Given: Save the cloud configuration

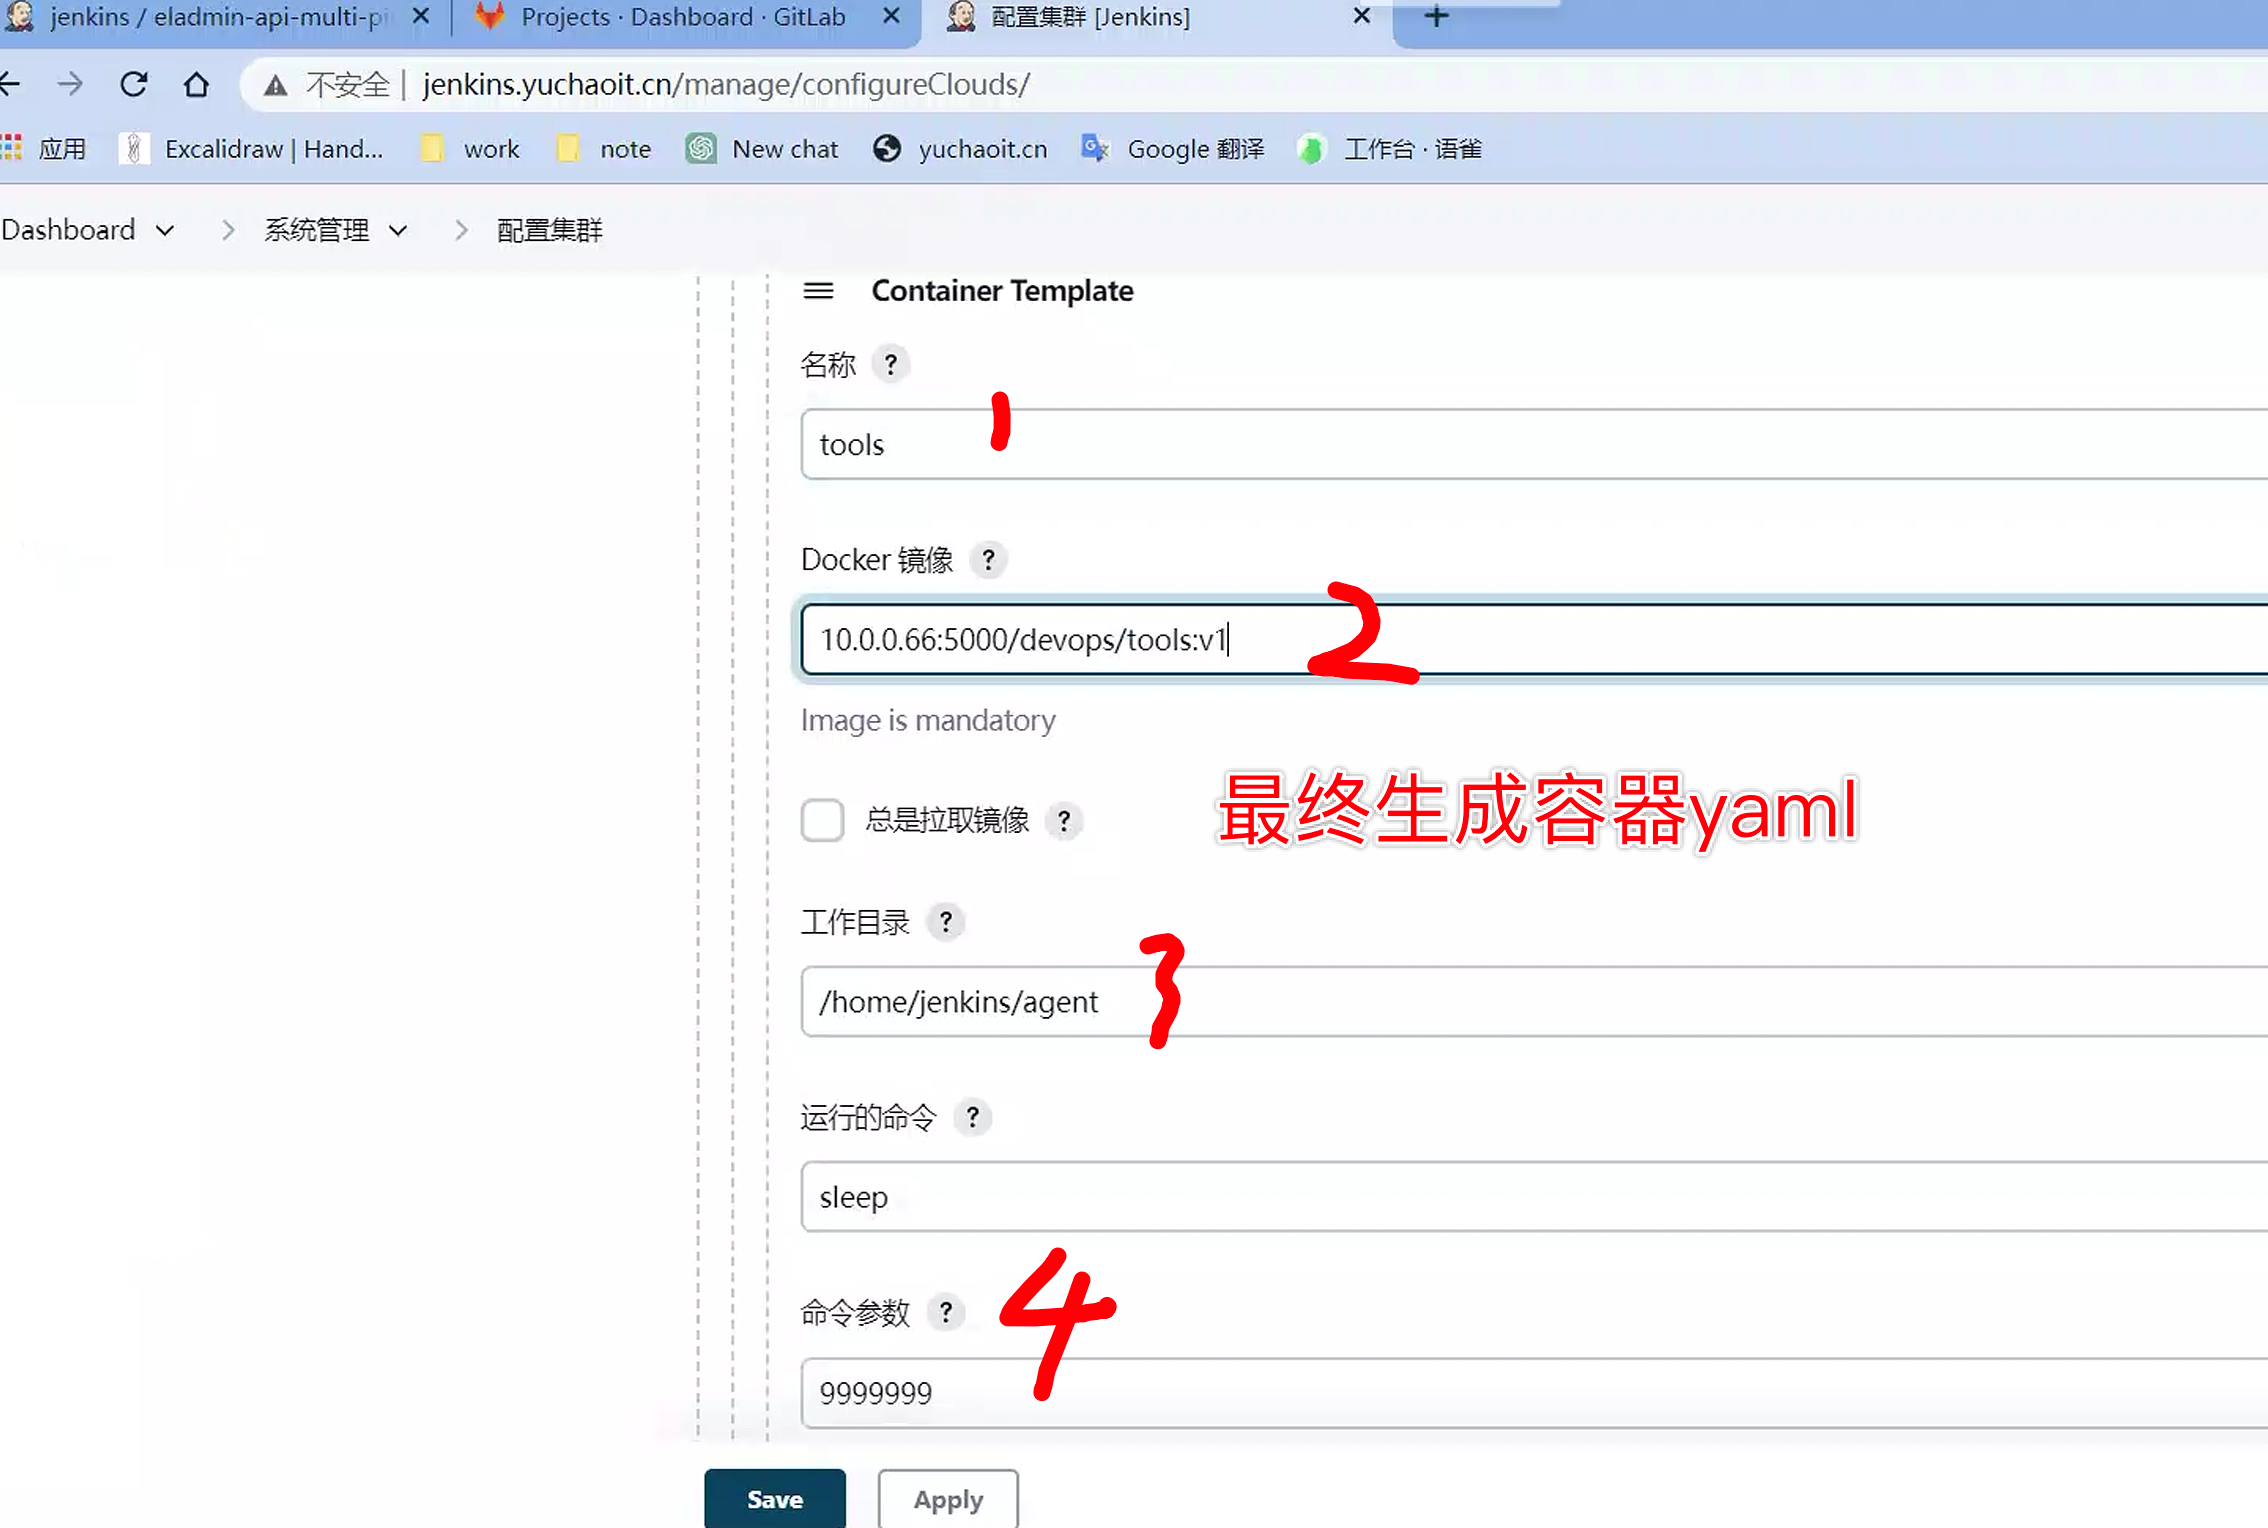Looking at the screenshot, I should point(774,1499).
